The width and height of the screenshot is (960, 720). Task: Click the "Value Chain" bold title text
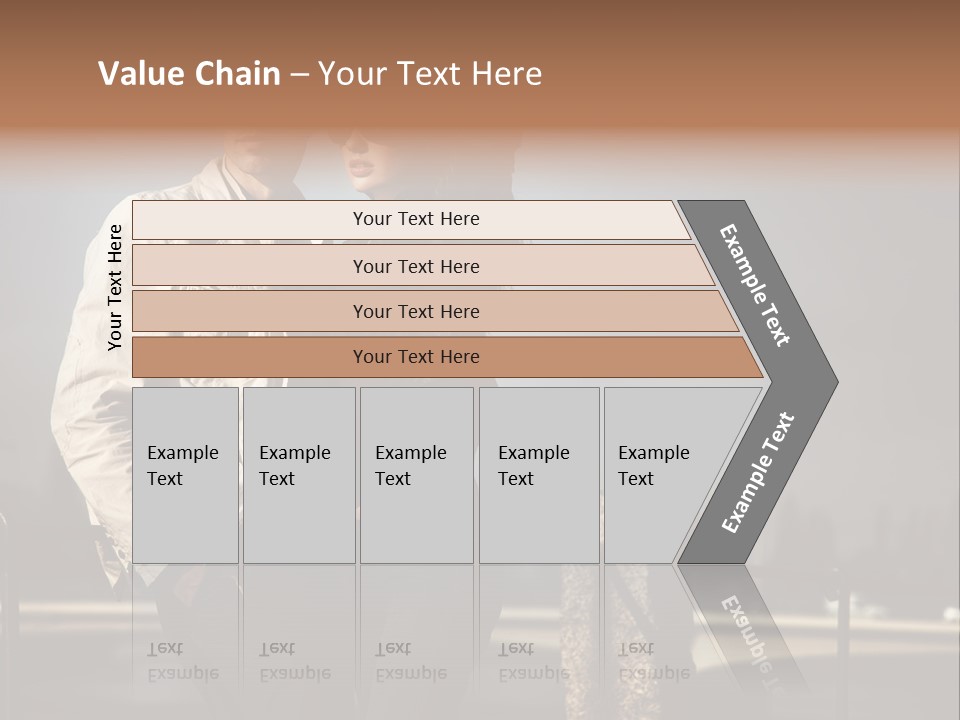click(x=189, y=74)
